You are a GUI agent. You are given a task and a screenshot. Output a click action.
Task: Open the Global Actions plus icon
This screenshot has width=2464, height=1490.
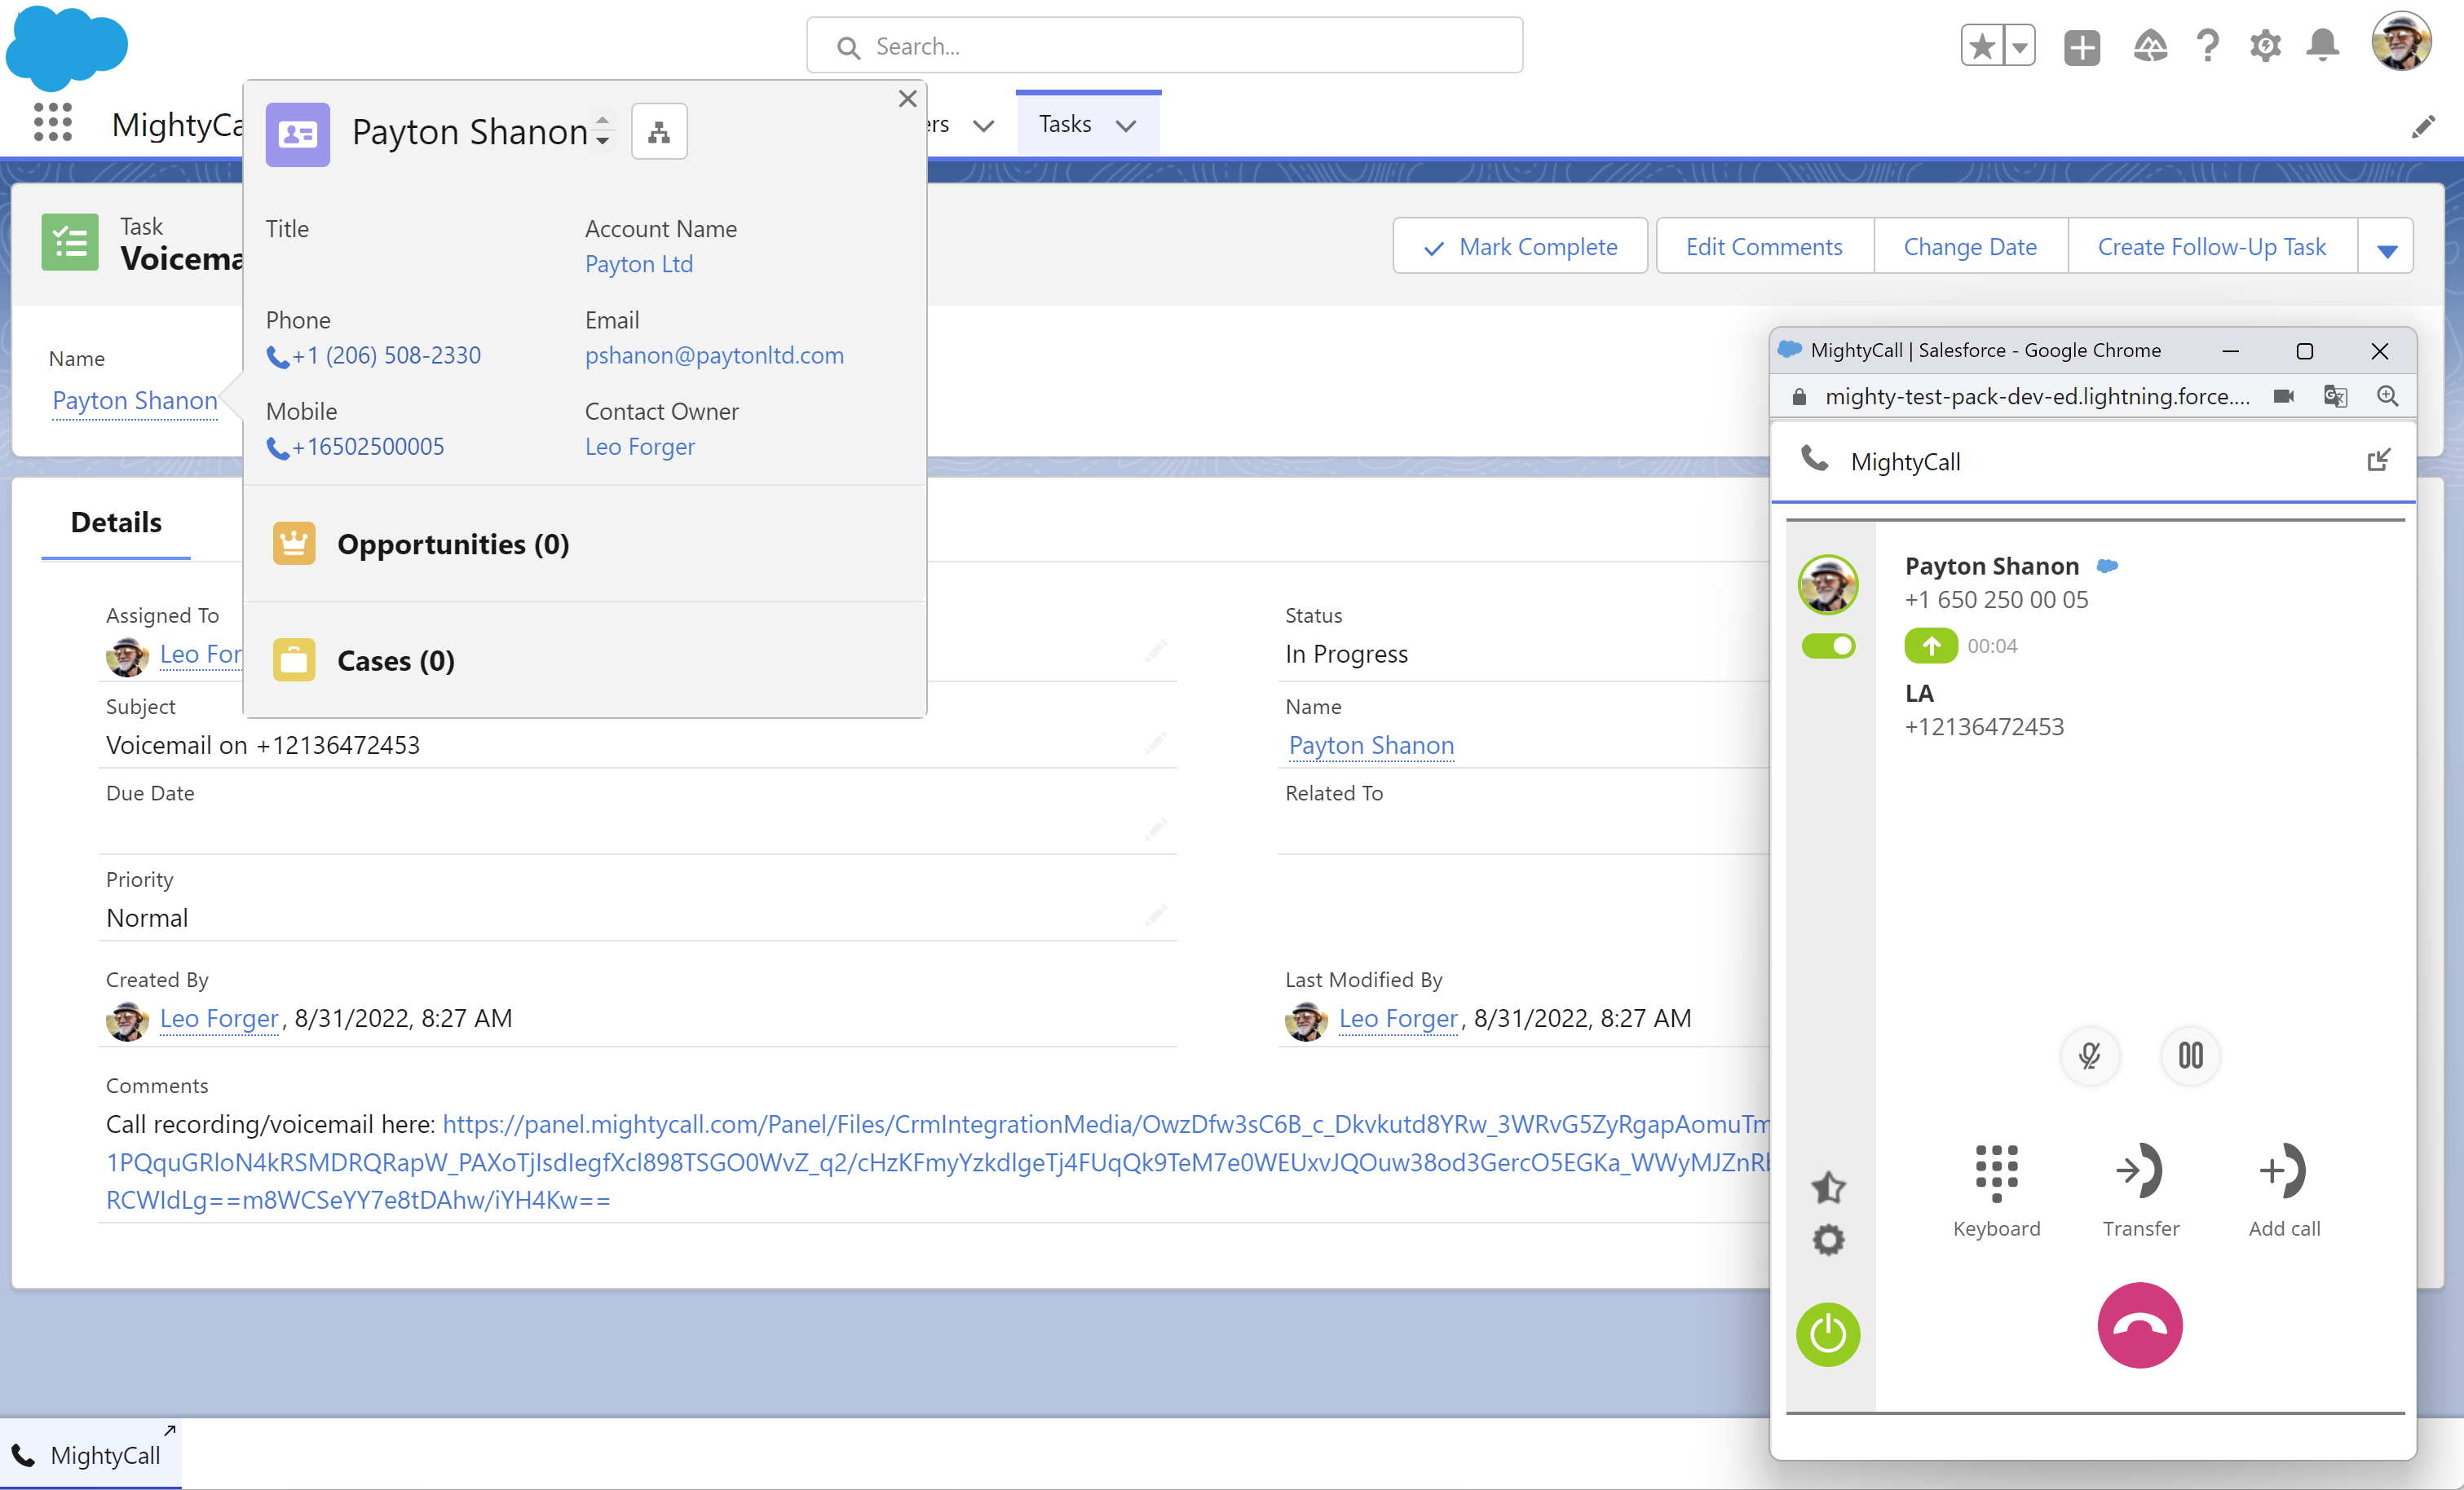point(2082,47)
